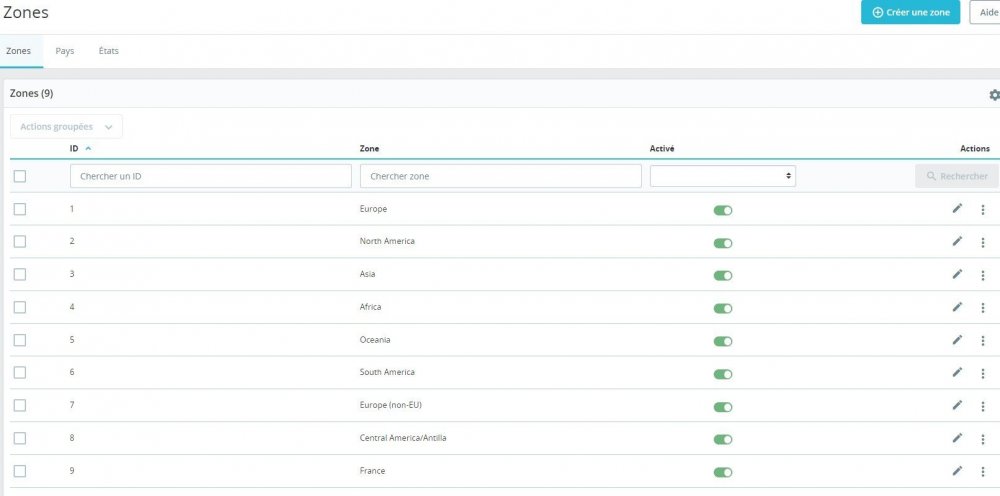The width and height of the screenshot is (1000, 496).
Task: Click the pencil edit icon for Europe
Action: (x=957, y=209)
